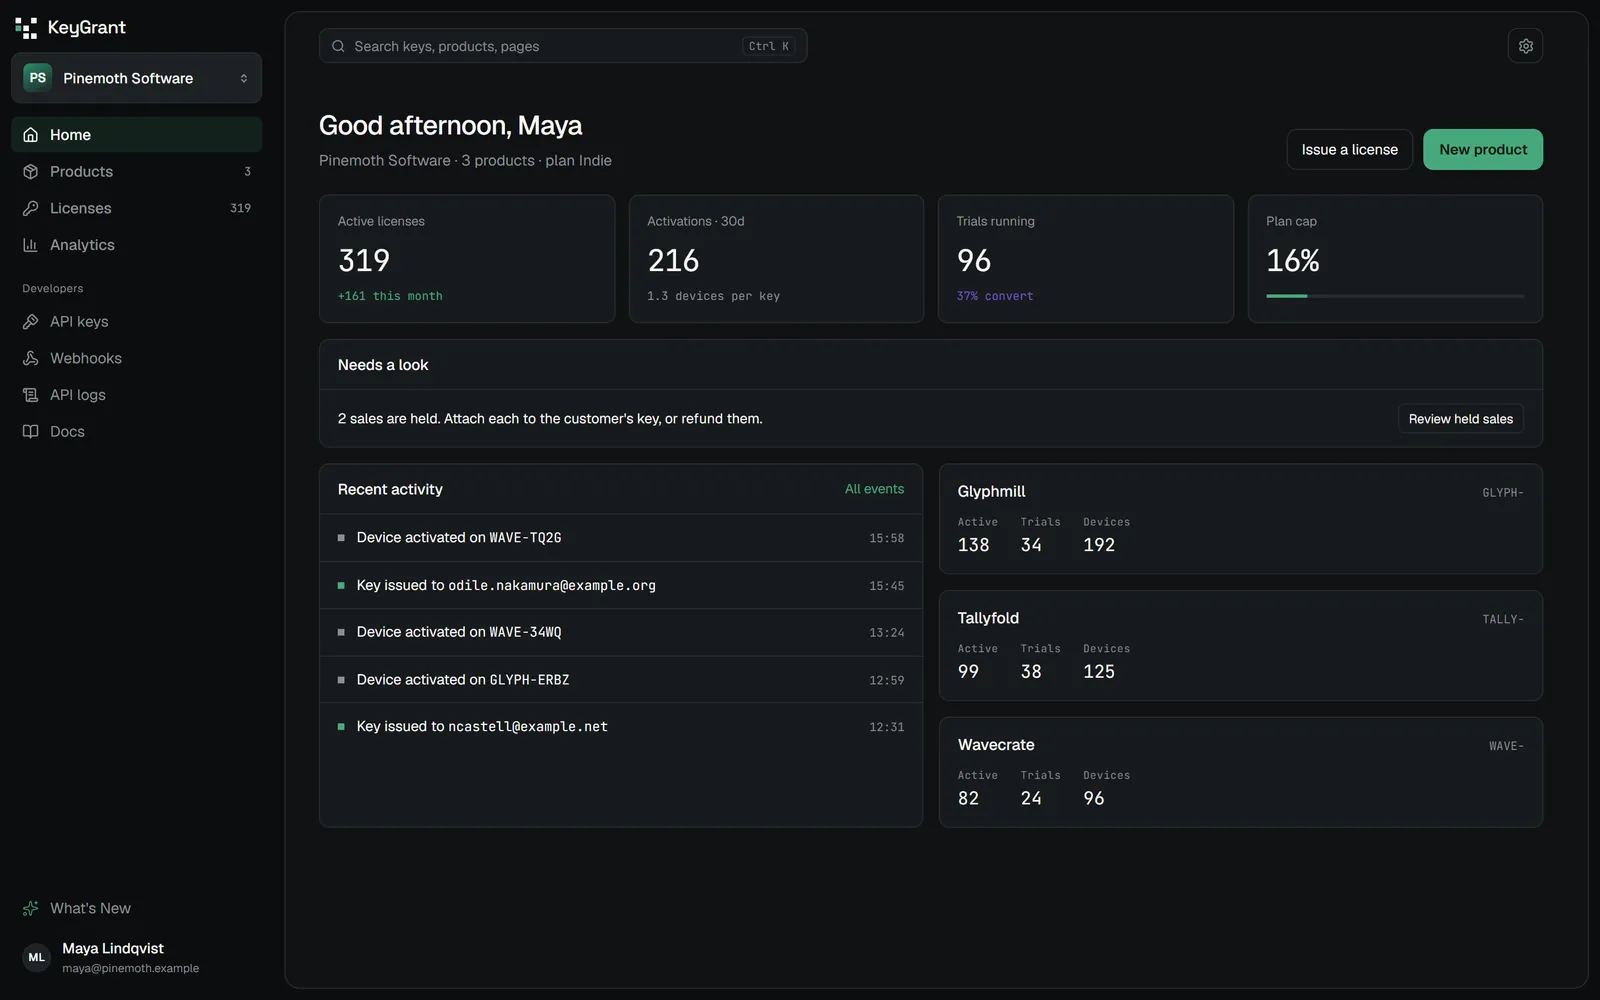1600x1000 pixels.
Task: Click the Products cube icon
Action: pos(31,172)
